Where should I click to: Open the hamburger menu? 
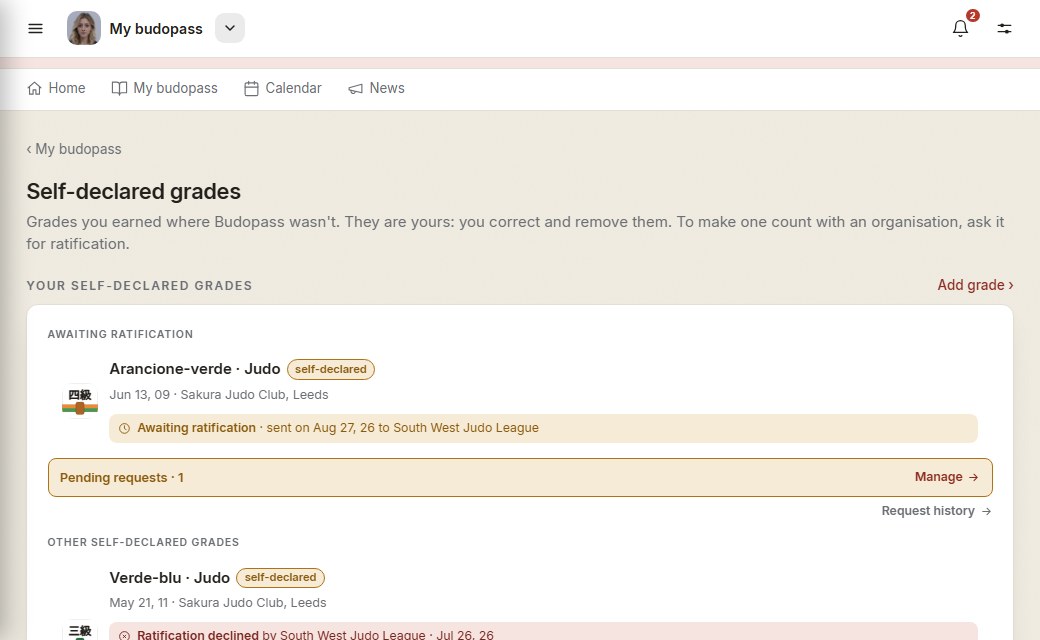click(x=35, y=29)
